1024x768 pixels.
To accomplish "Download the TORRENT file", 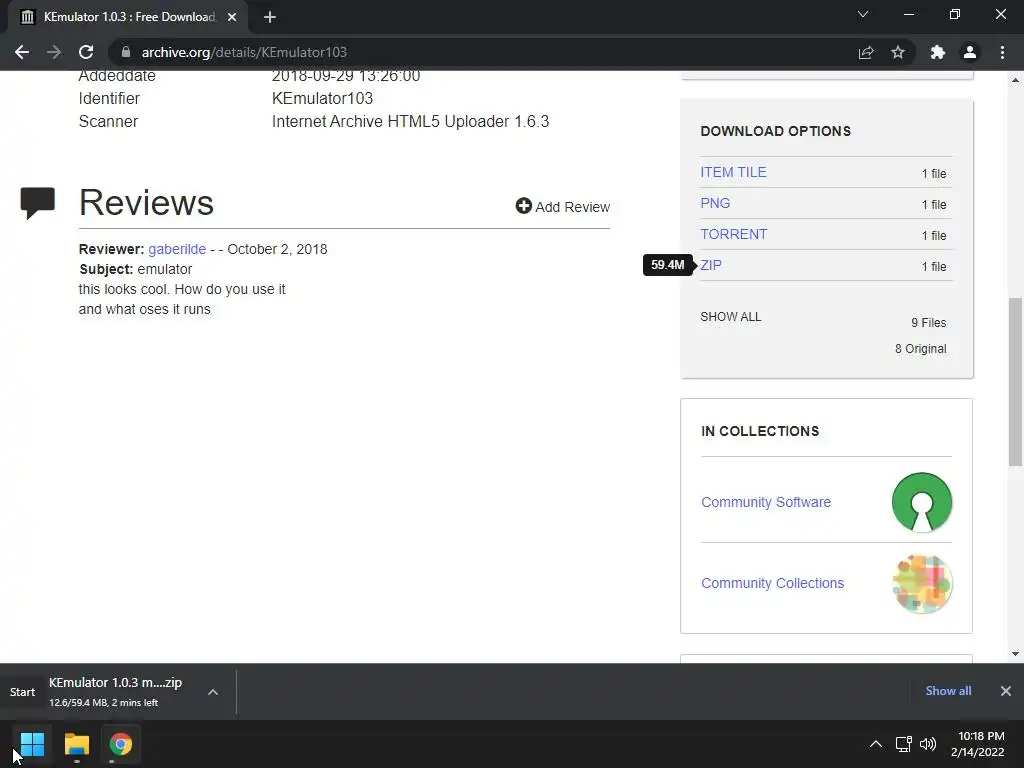I will (x=733, y=234).
